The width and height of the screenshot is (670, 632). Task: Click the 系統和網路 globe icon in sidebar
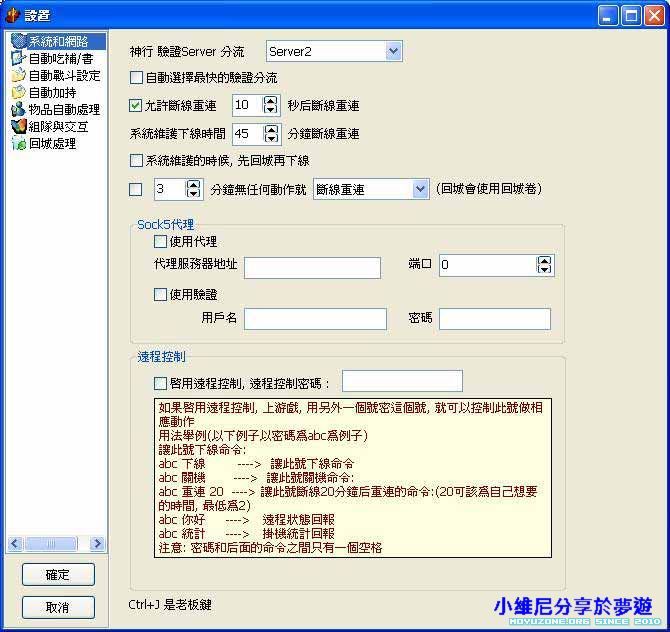[18, 41]
